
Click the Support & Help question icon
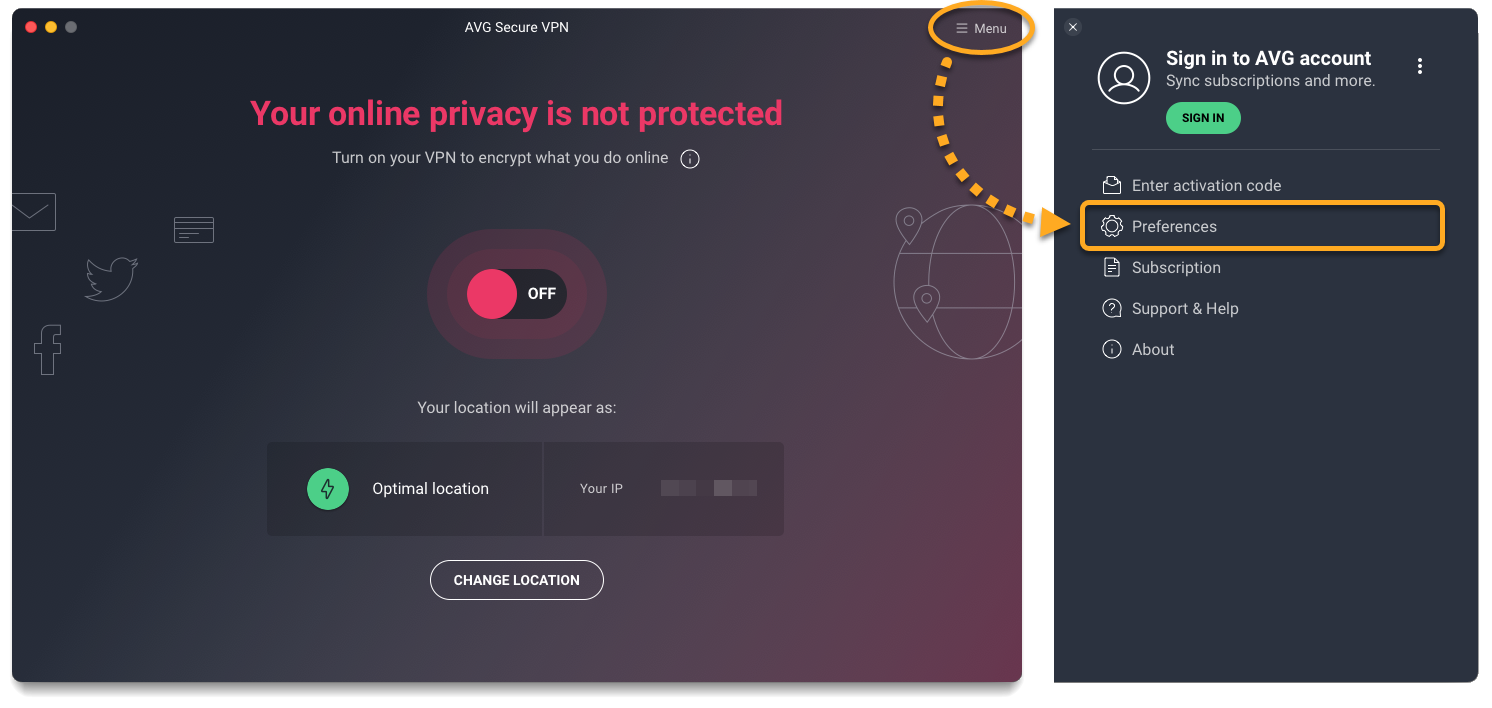click(x=1111, y=308)
